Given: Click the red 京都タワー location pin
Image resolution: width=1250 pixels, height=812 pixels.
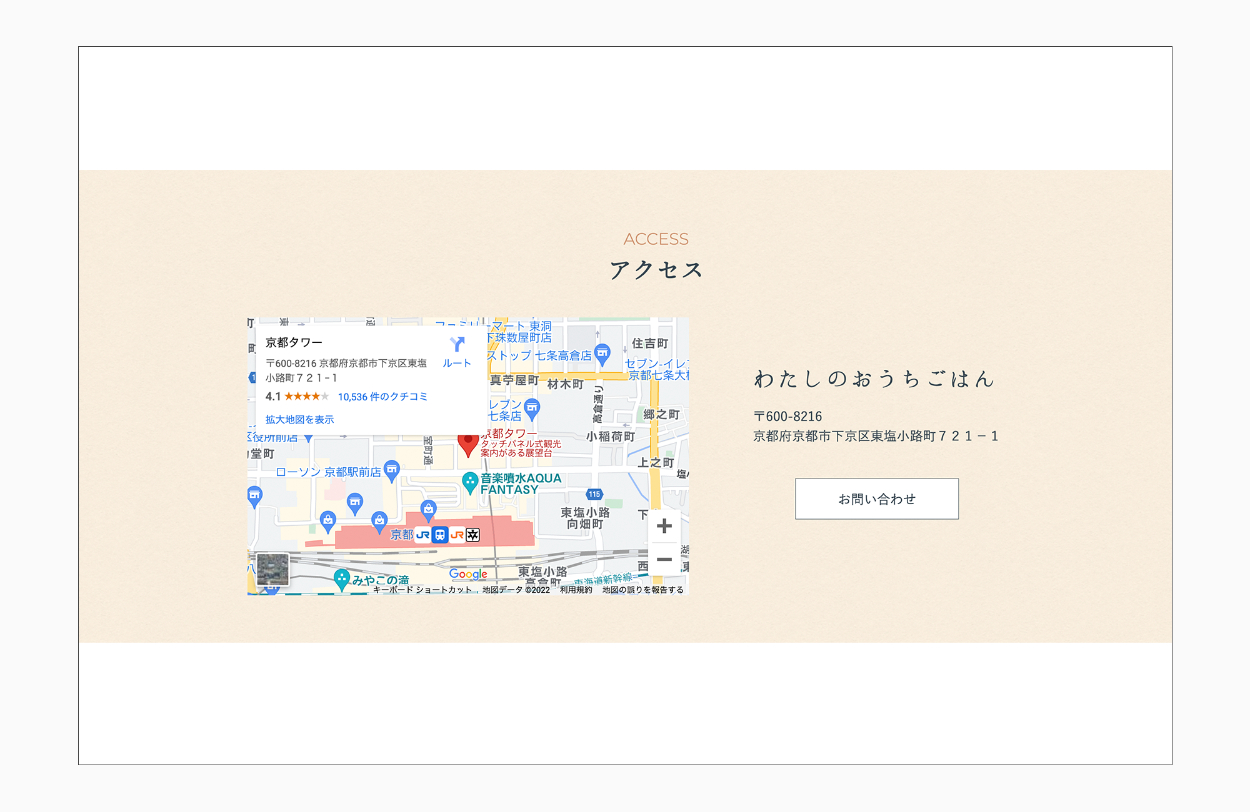Looking at the screenshot, I should [x=468, y=443].
